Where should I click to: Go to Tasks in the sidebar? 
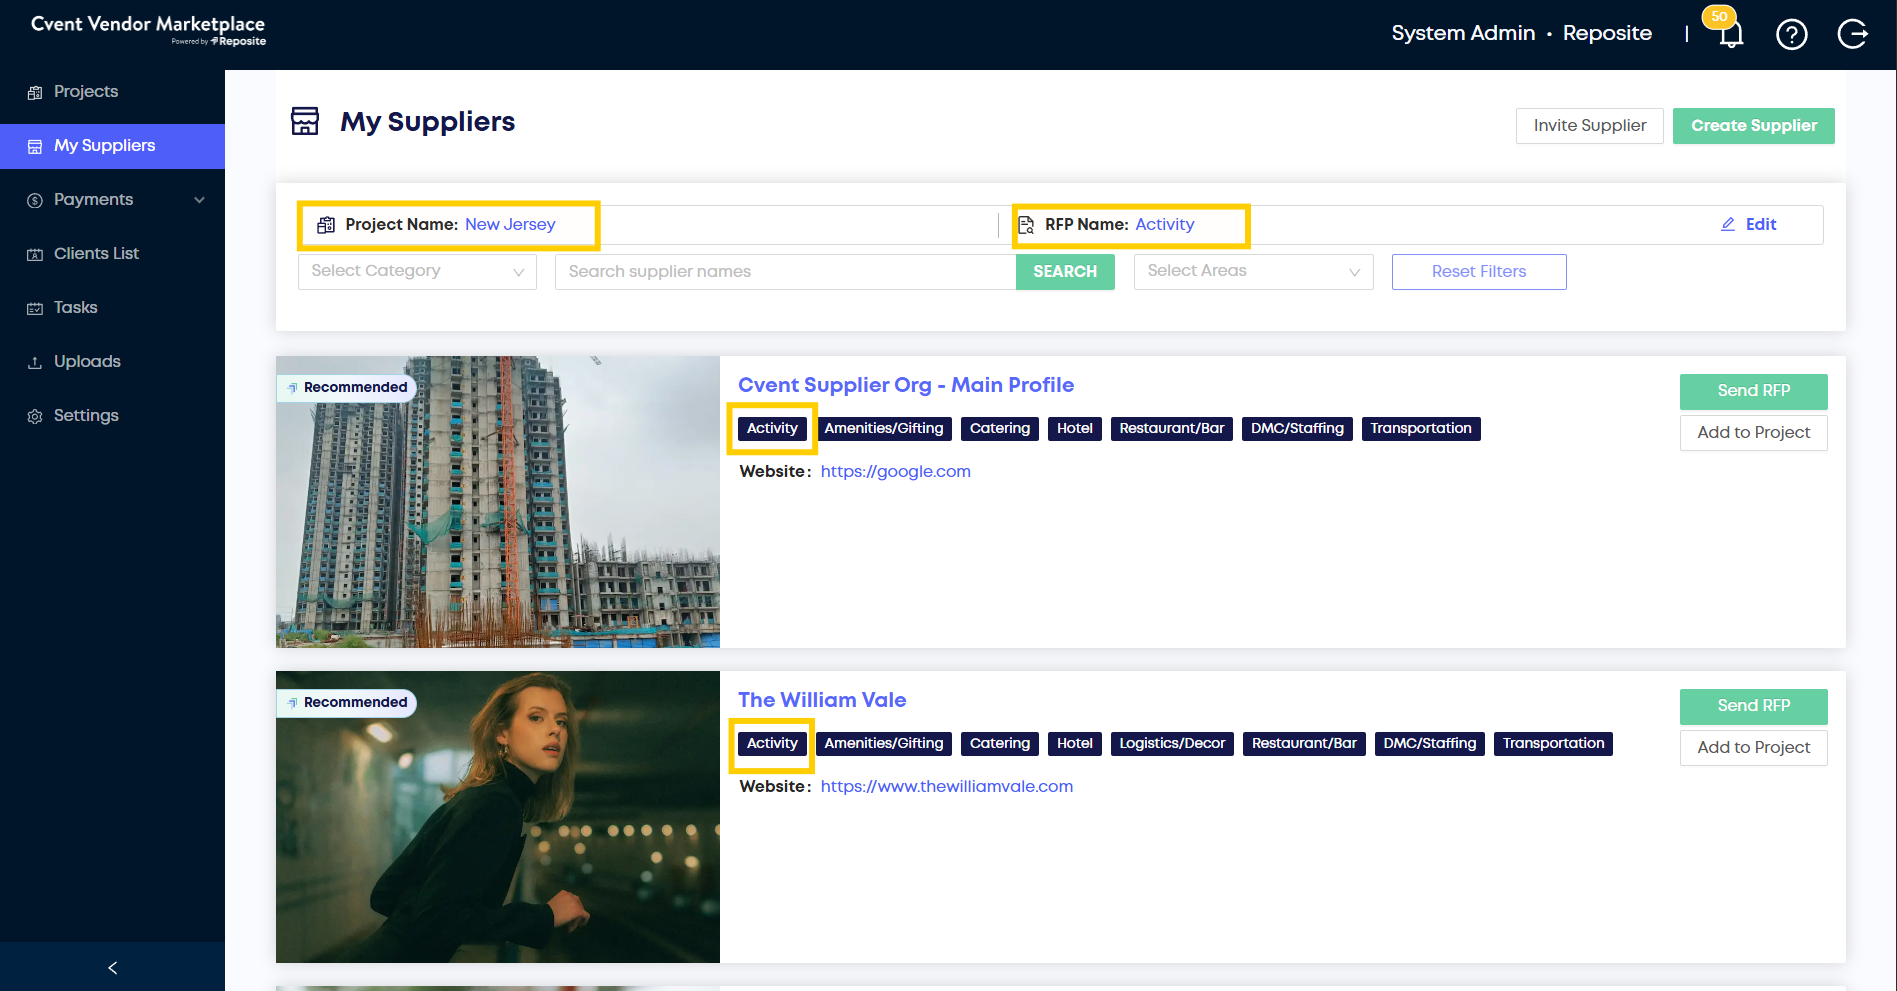112,308
